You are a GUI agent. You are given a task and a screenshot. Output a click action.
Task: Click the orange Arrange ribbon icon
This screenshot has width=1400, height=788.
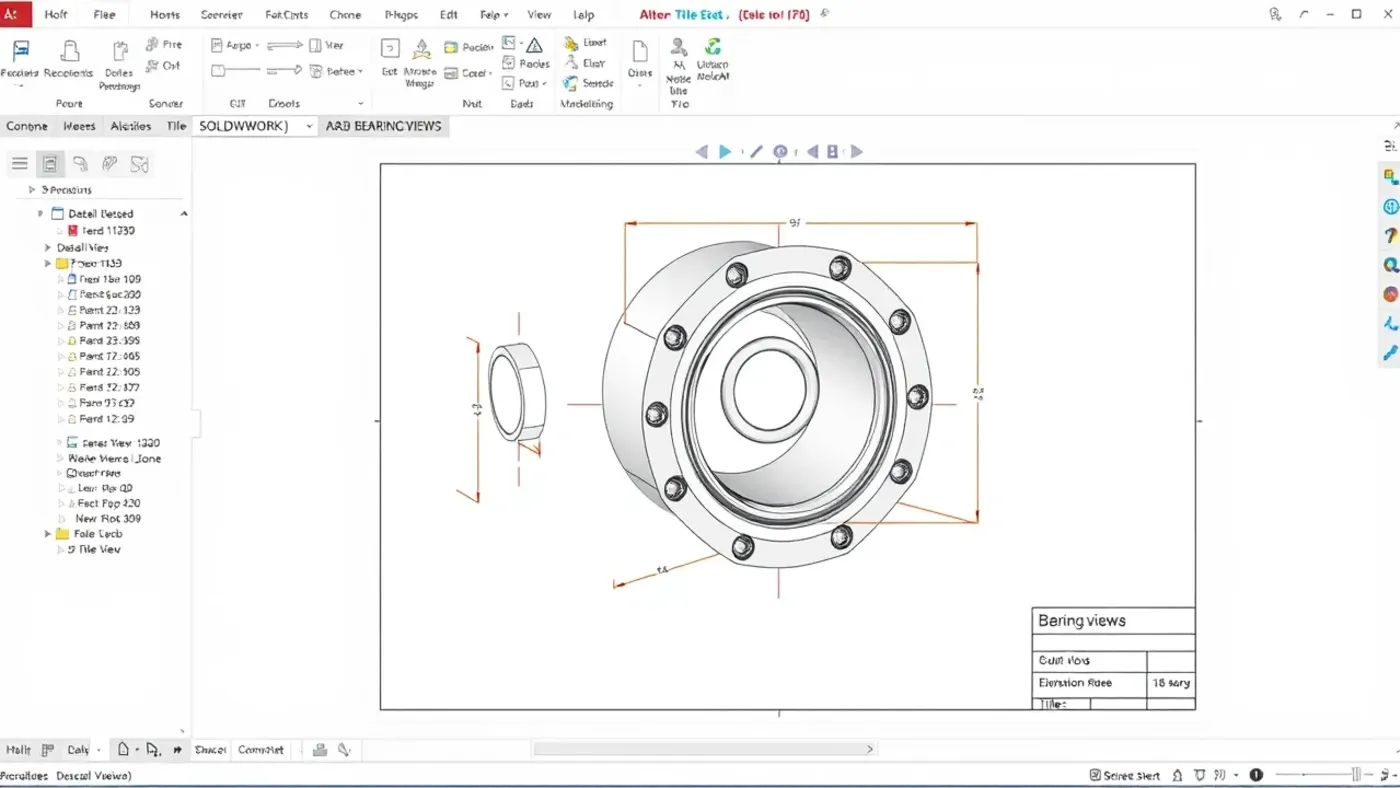[x=421, y=50]
